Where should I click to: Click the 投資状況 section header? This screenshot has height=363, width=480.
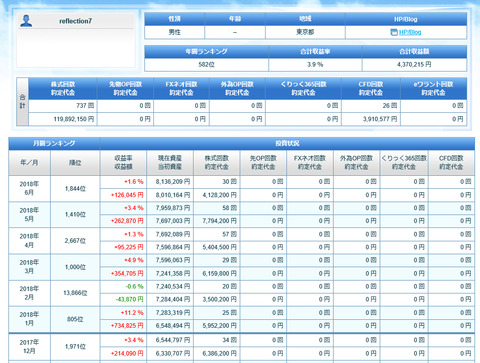pos(287,144)
